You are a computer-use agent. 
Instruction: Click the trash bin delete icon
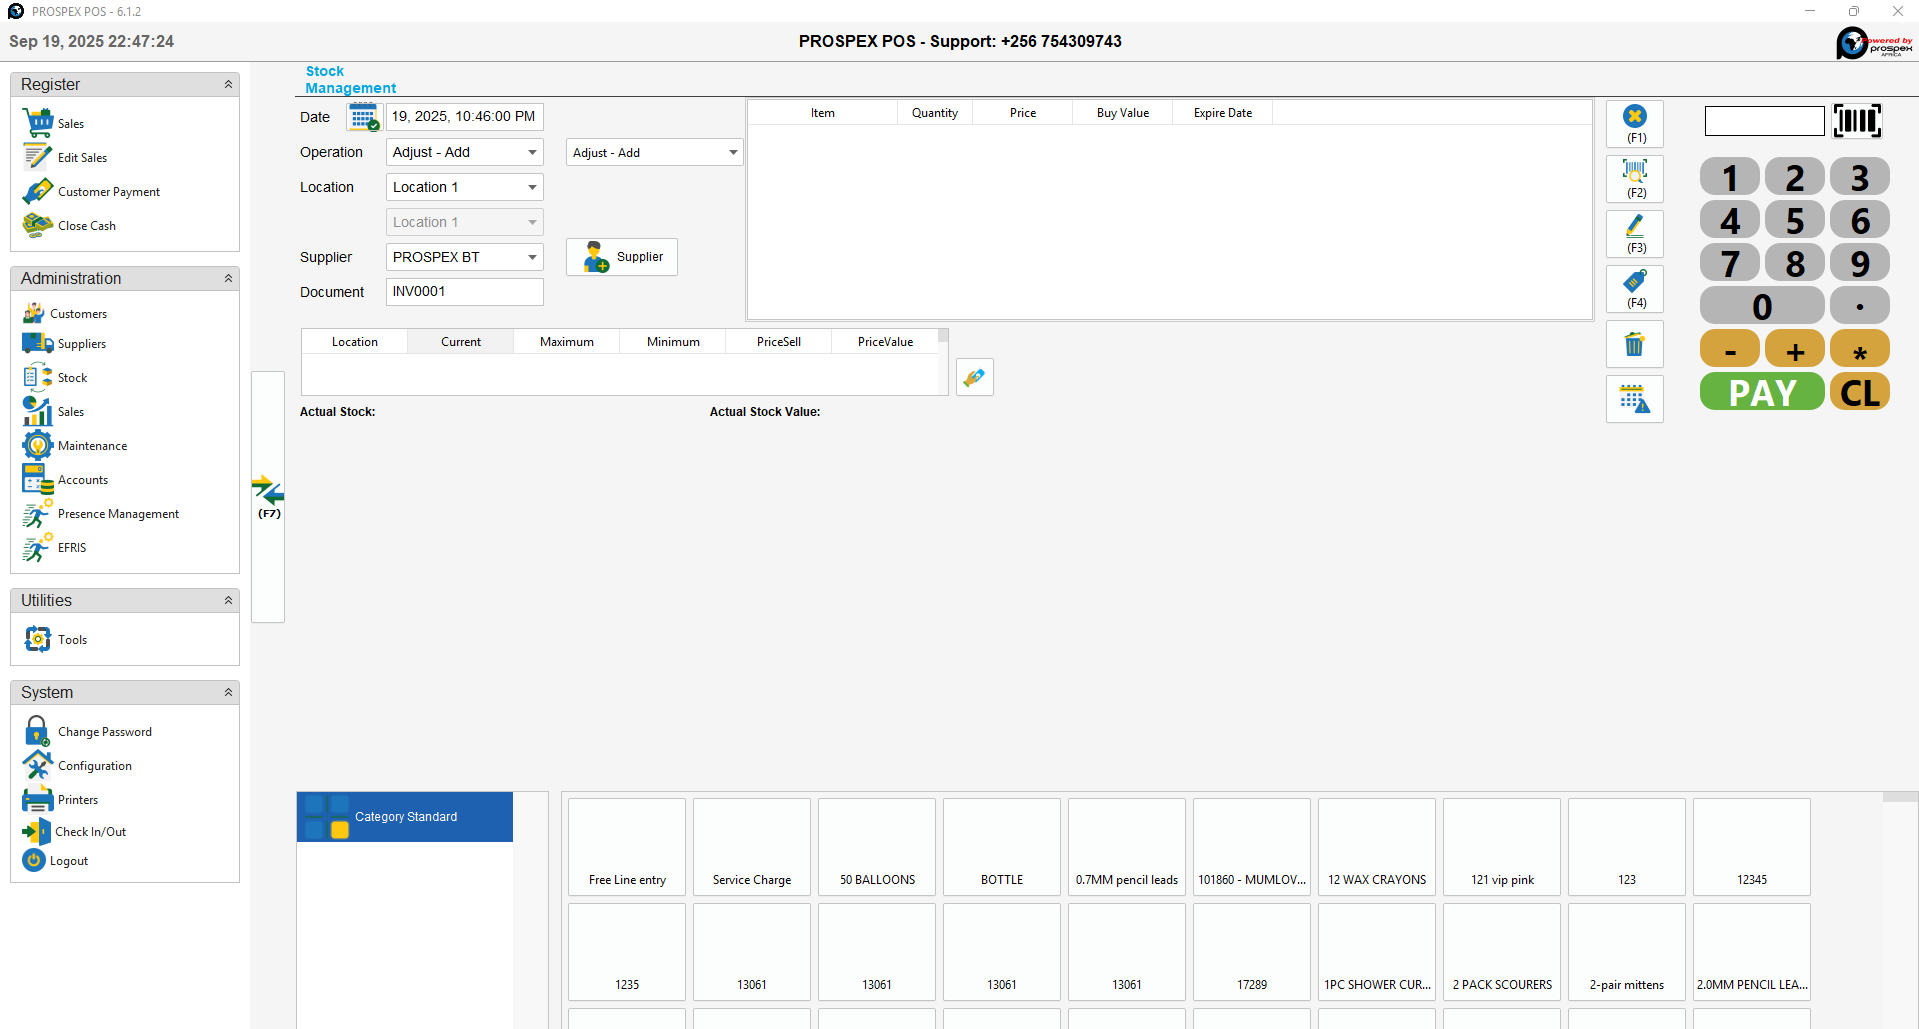[1634, 345]
